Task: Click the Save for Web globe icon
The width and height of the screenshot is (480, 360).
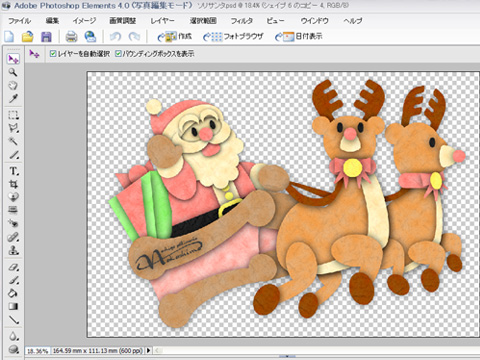Action: coord(90,36)
